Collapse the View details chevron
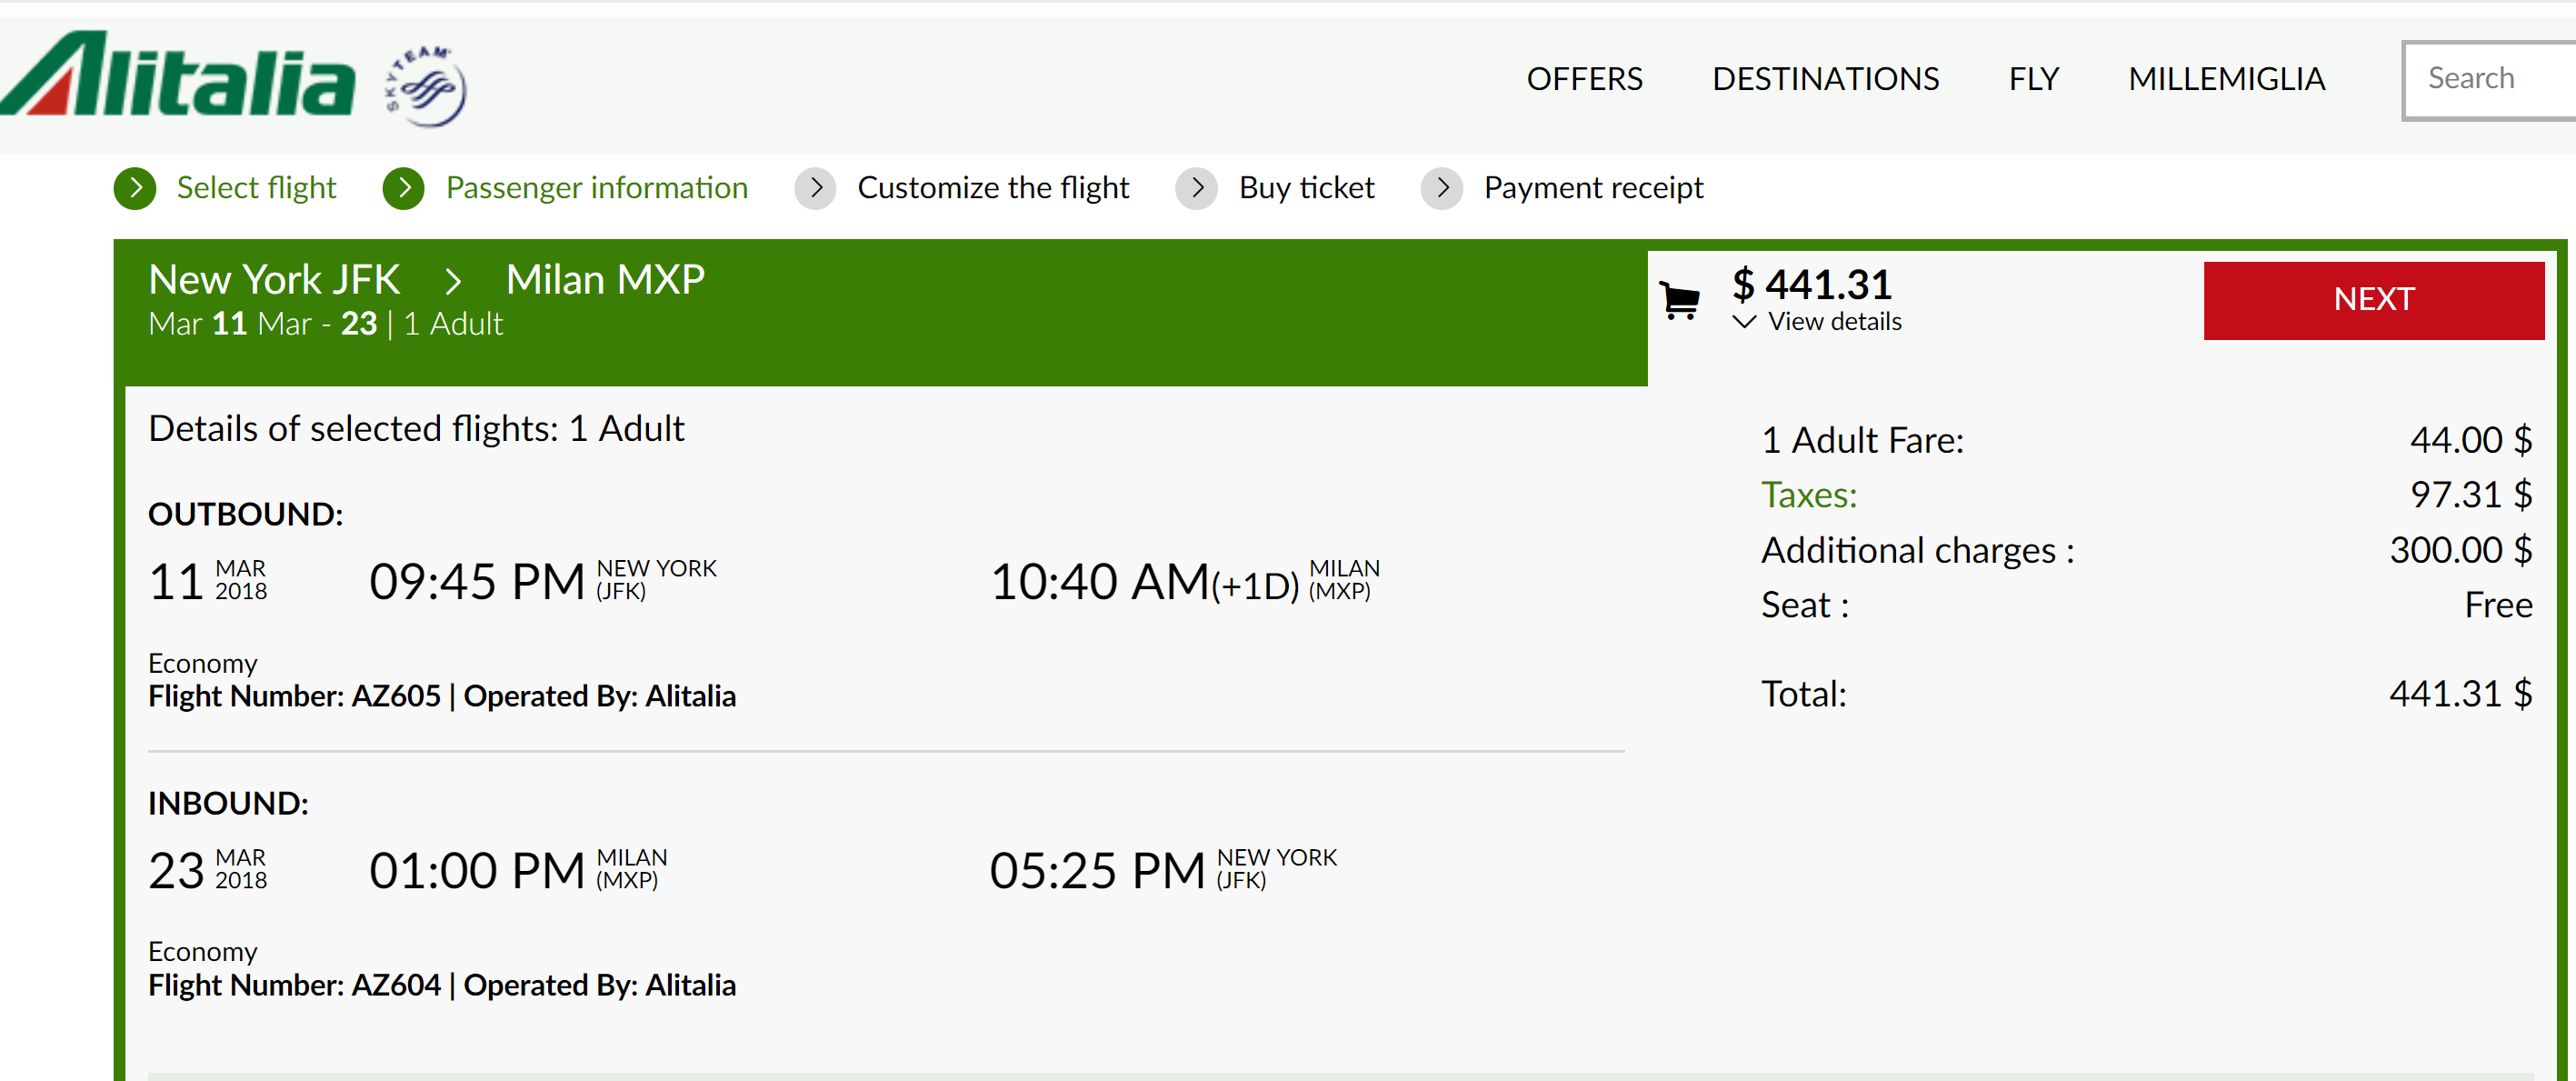The image size is (2576, 1081). point(1744,322)
